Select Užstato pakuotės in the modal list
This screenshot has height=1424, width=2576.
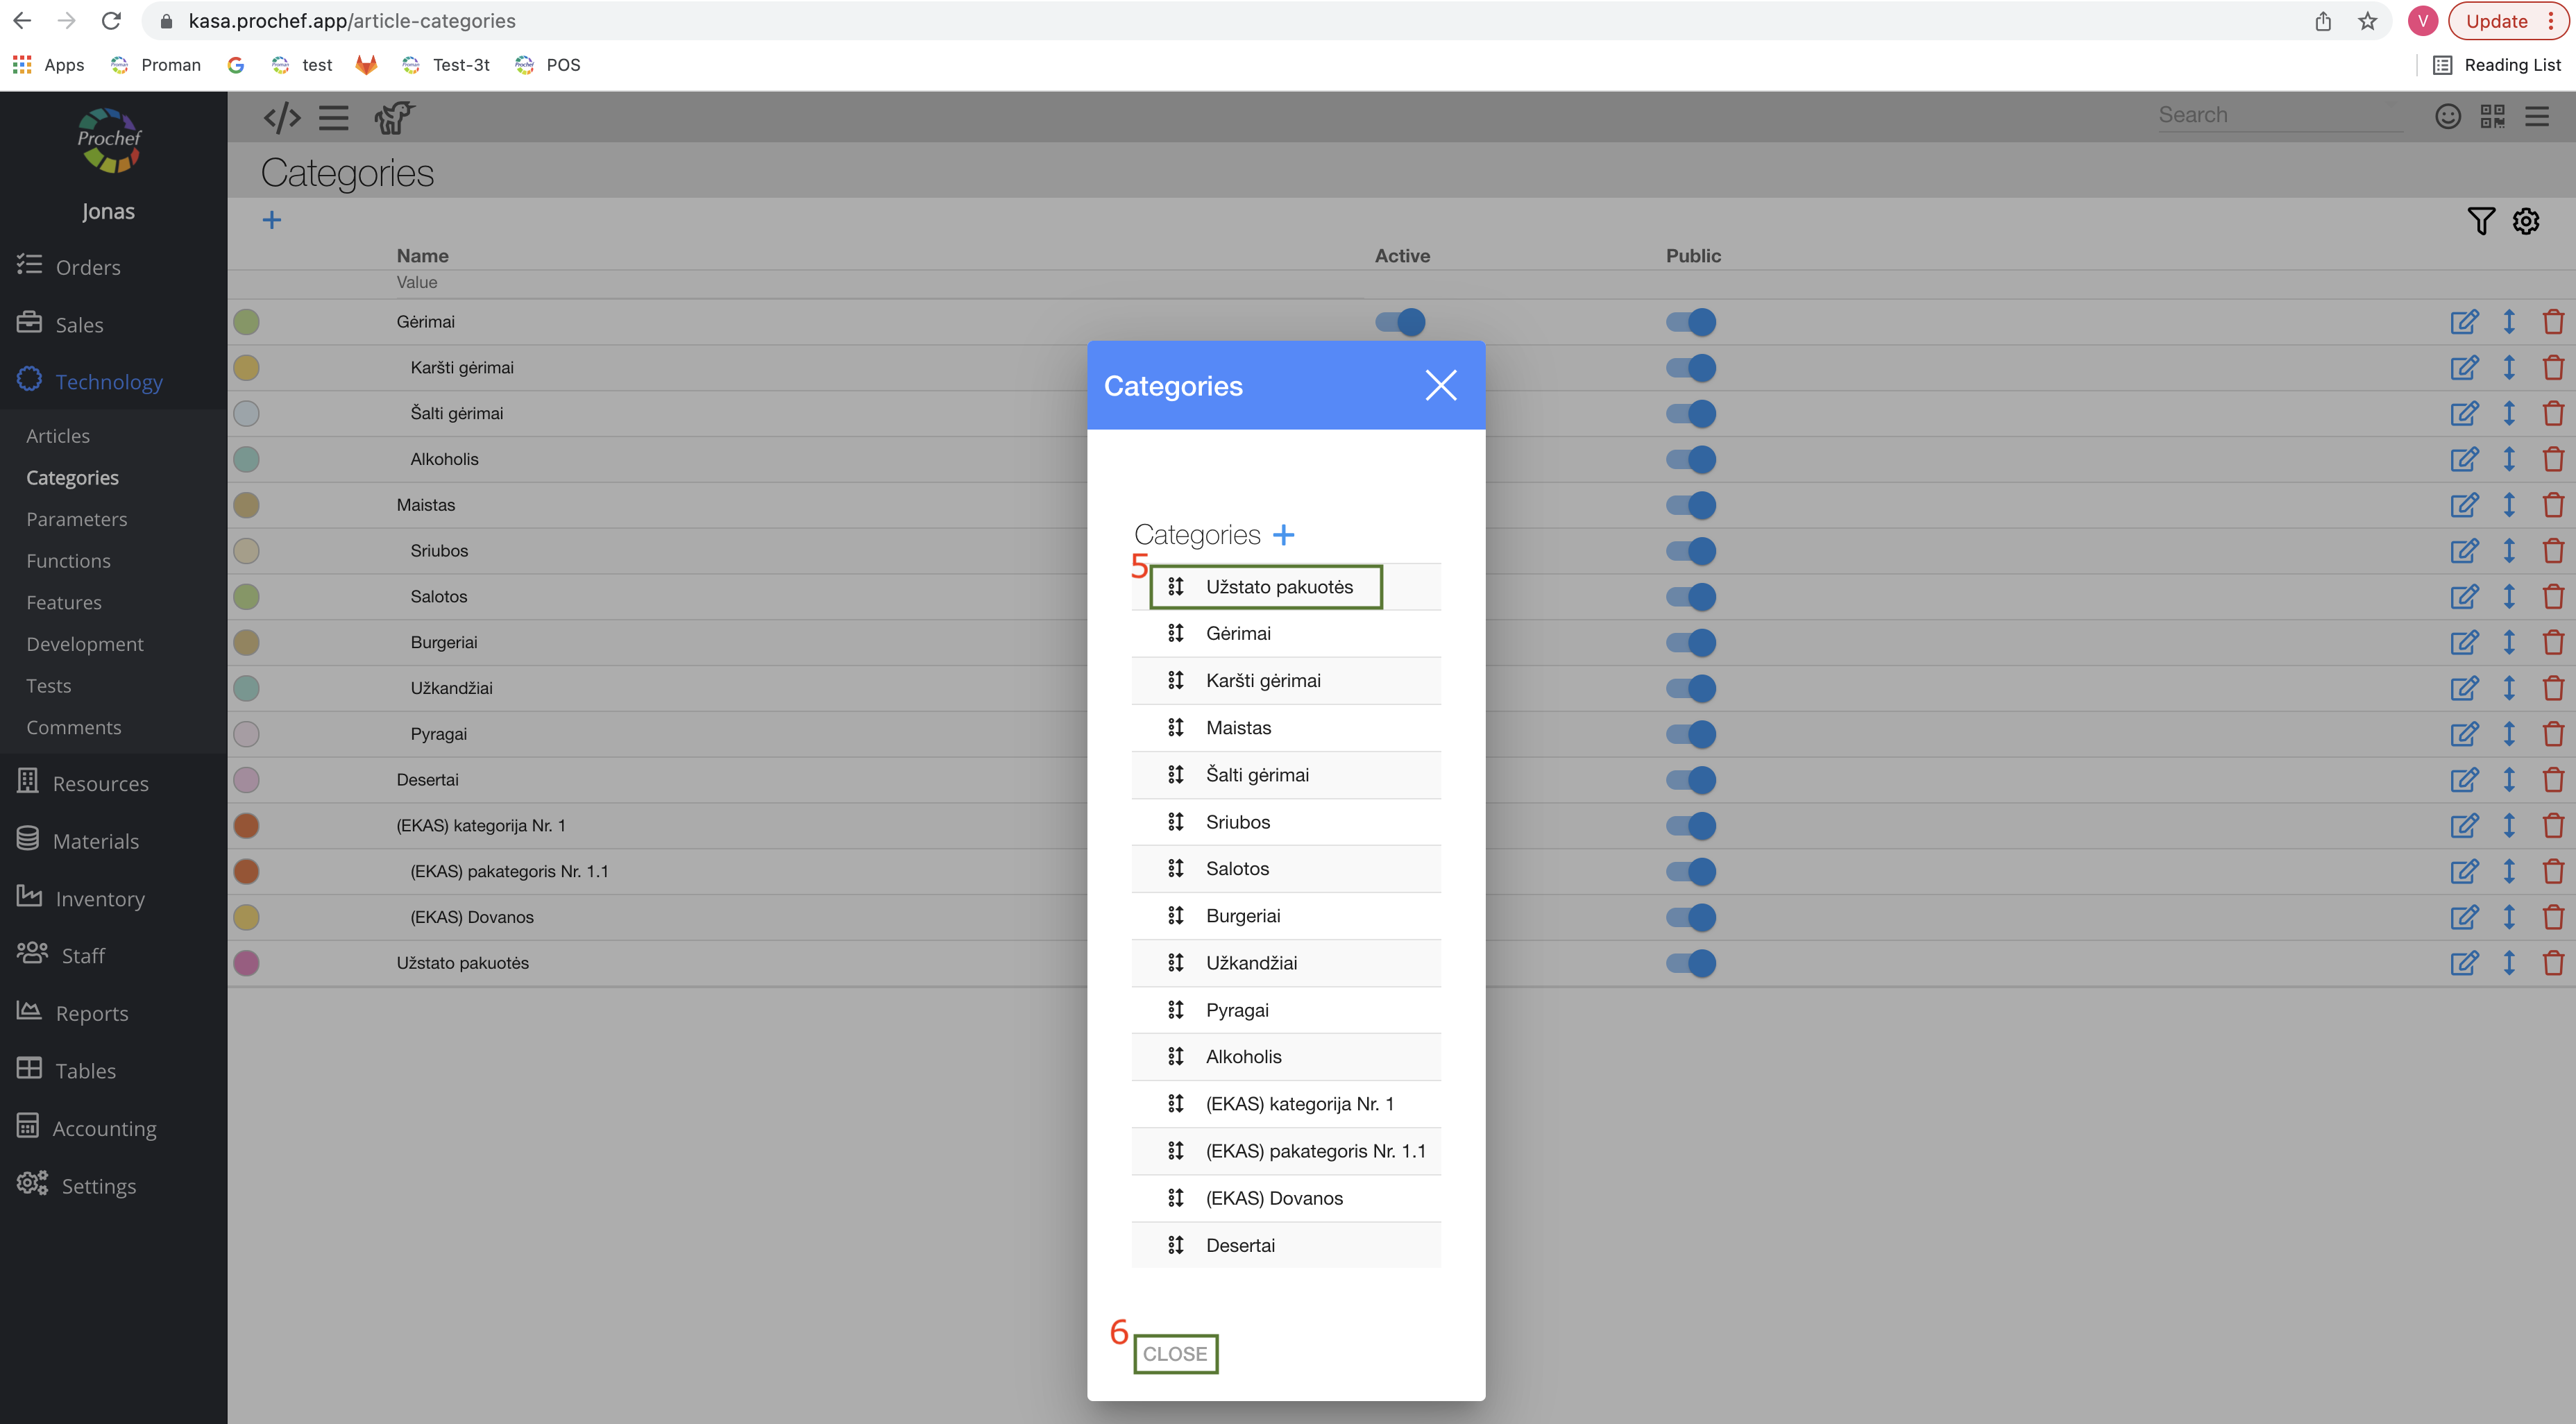click(x=1278, y=587)
